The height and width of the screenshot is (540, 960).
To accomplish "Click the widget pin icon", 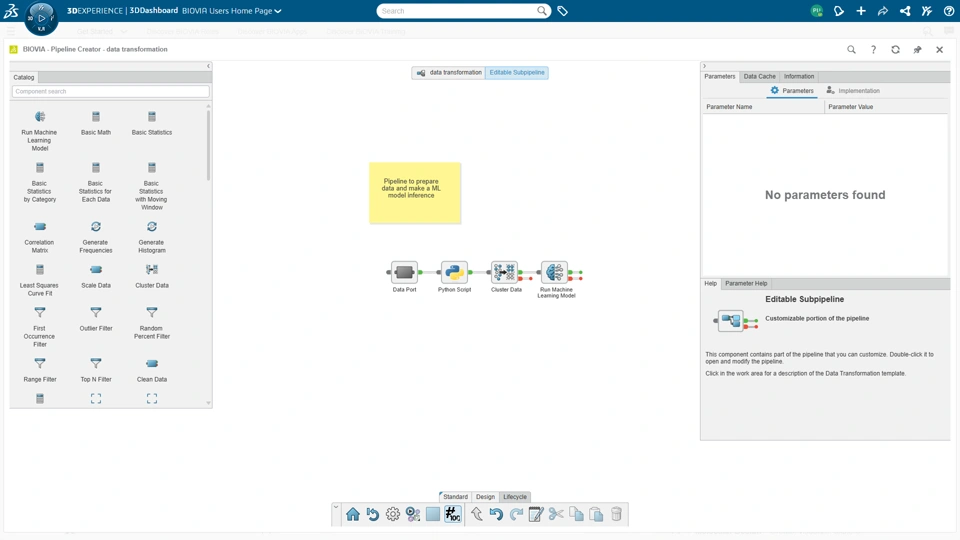I will [917, 50].
